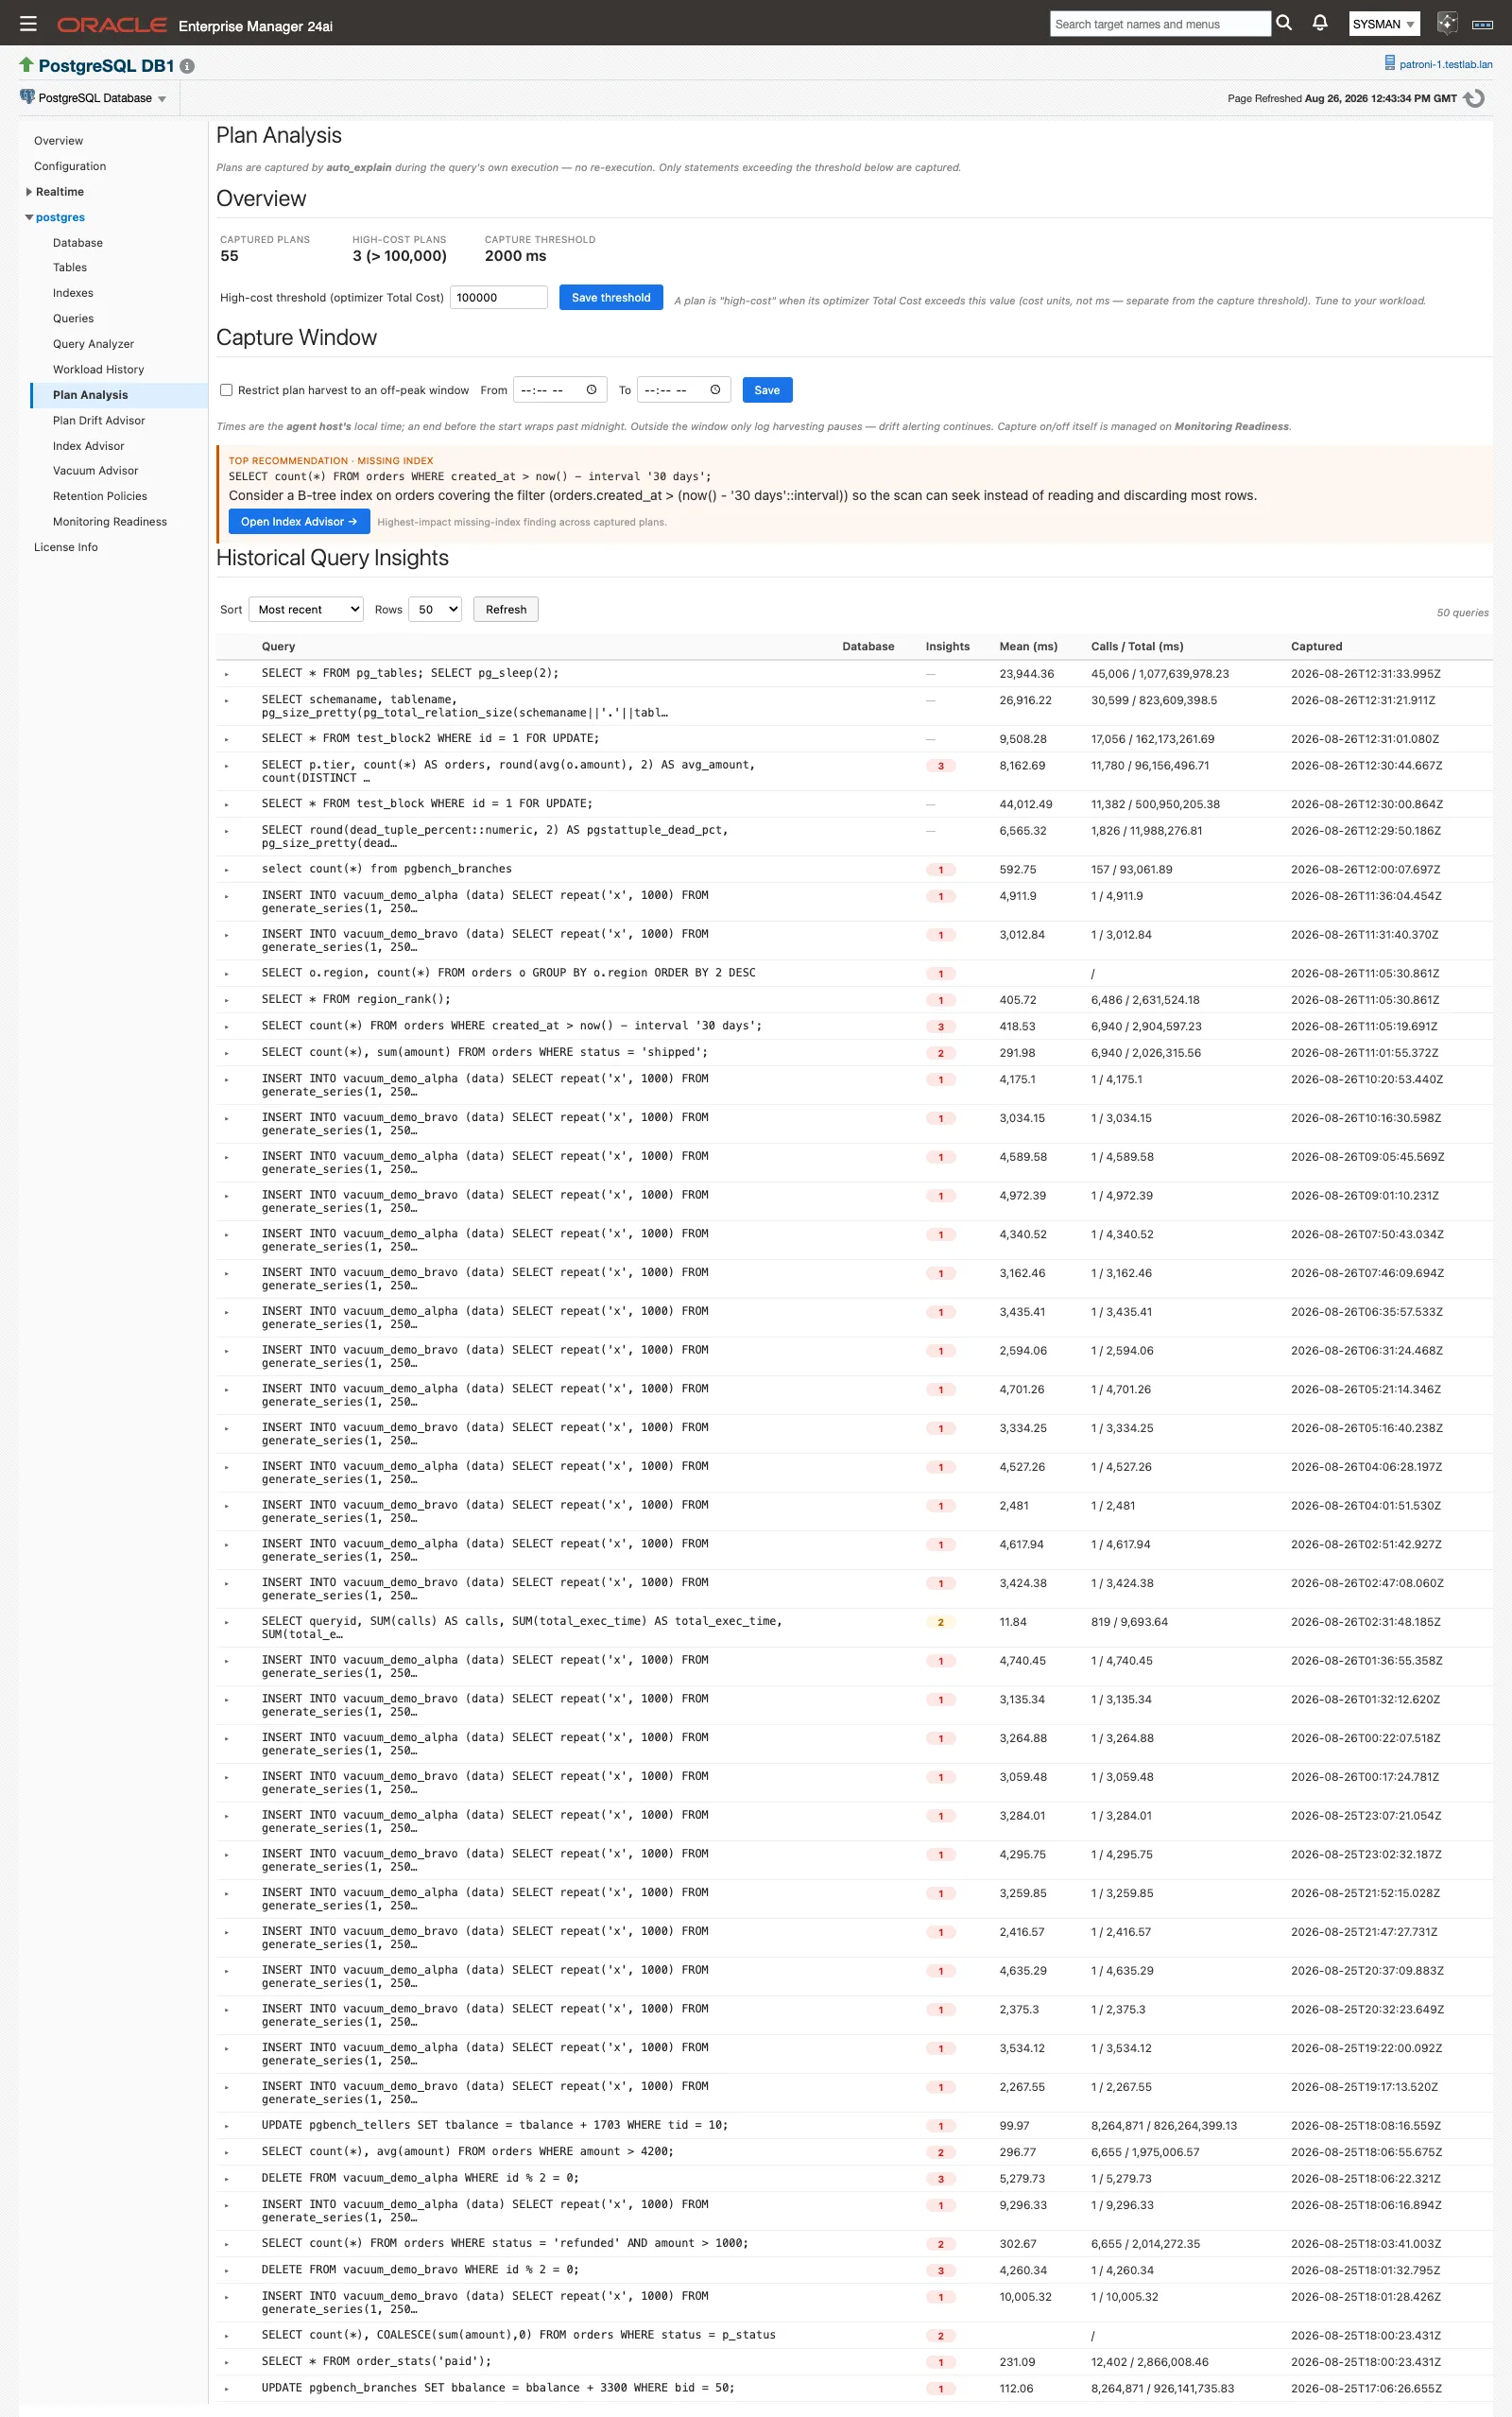Open the patroni-1.testlab.lan host link
Viewport: 1512px width, 2417px height.
(1445, 64)
